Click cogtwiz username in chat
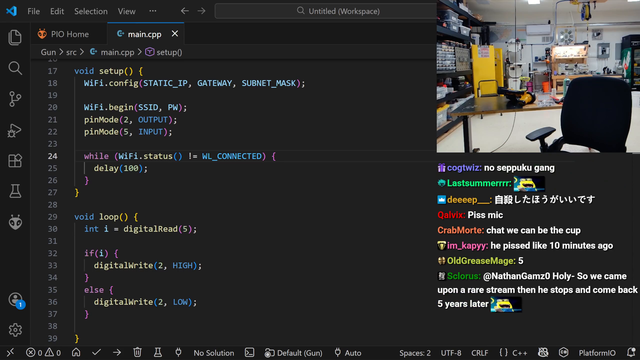Image resolution: width=640 pixels, height=360 pixels. tap(464, 168)
